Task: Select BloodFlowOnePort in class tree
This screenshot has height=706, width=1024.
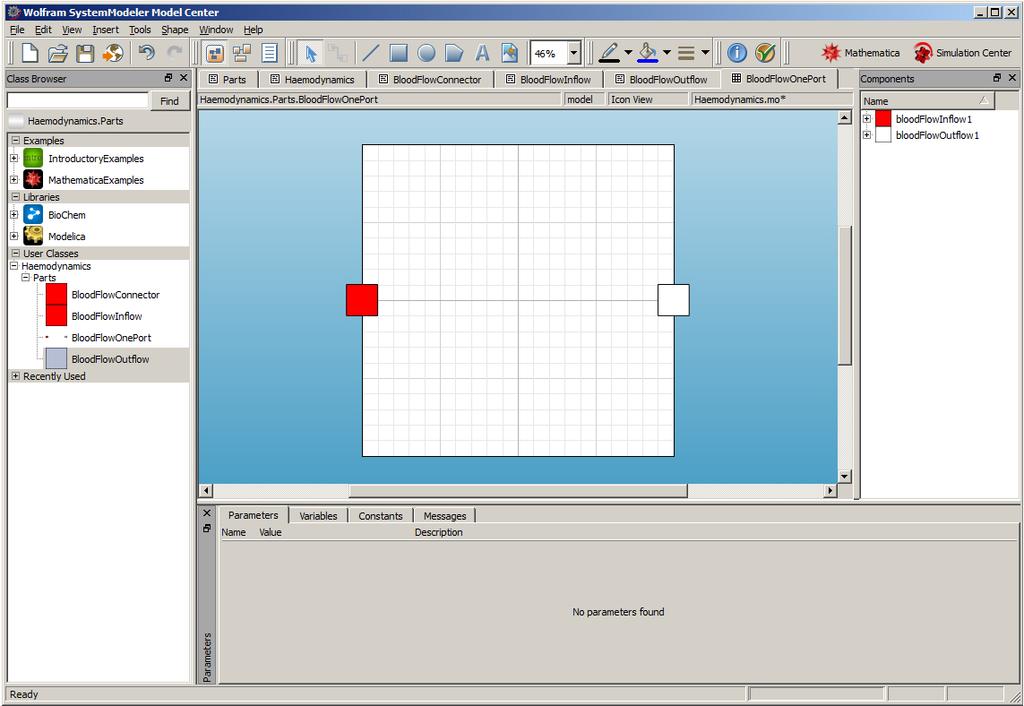Action: click(111, 338)
